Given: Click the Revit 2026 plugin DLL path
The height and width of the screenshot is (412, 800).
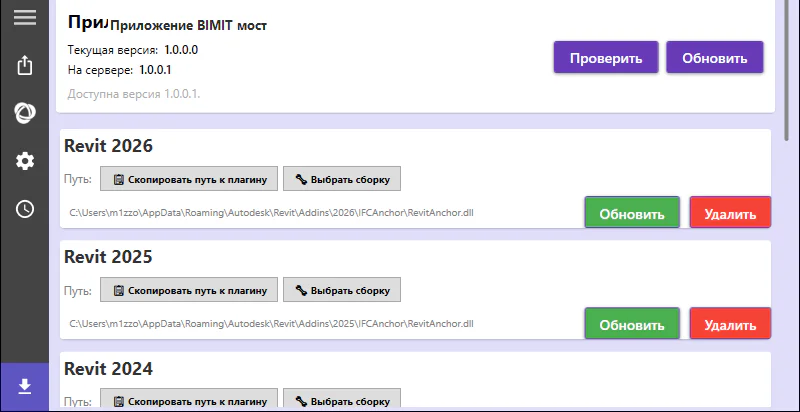Looking at the screenshot, I should [x=271, y=212].
